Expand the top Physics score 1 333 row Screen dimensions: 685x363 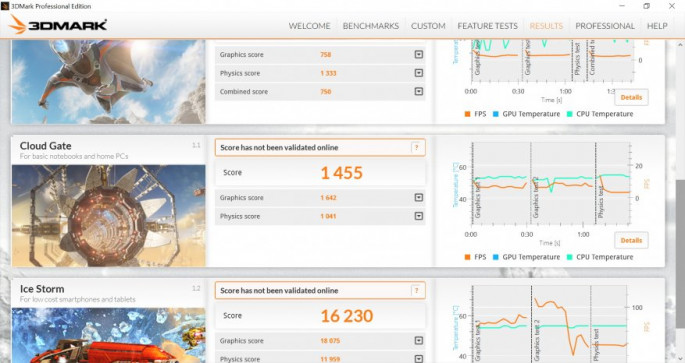click(x=419, y=73)
